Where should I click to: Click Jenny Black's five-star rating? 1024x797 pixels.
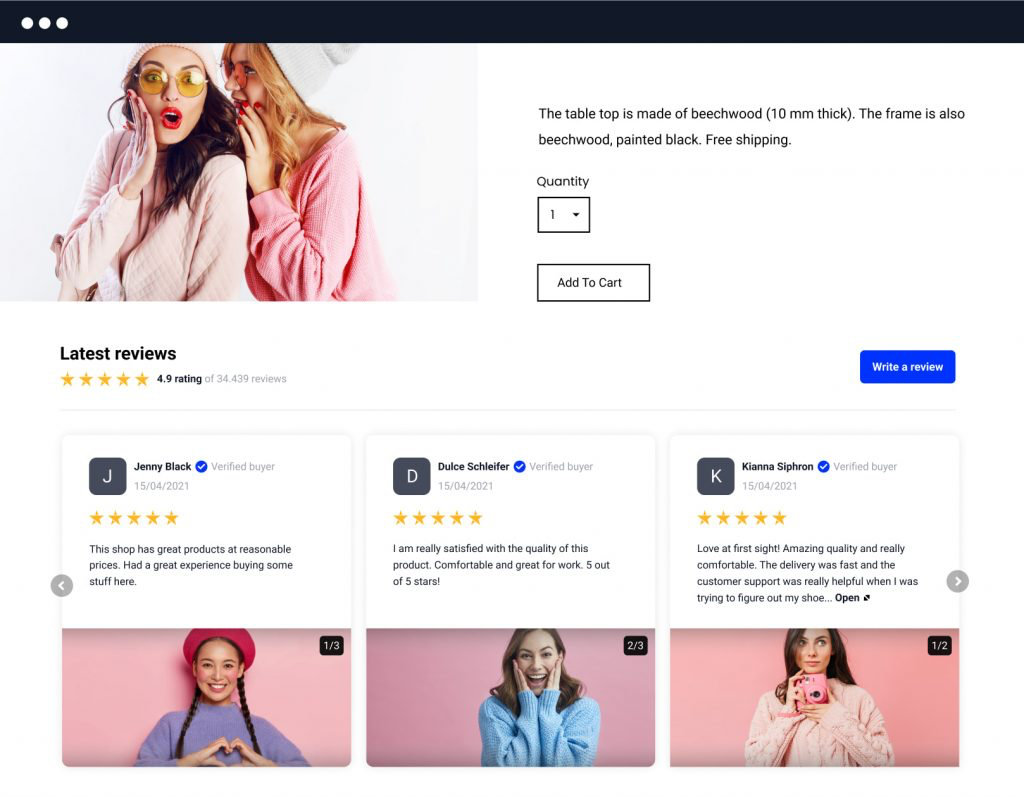(133, 518)
